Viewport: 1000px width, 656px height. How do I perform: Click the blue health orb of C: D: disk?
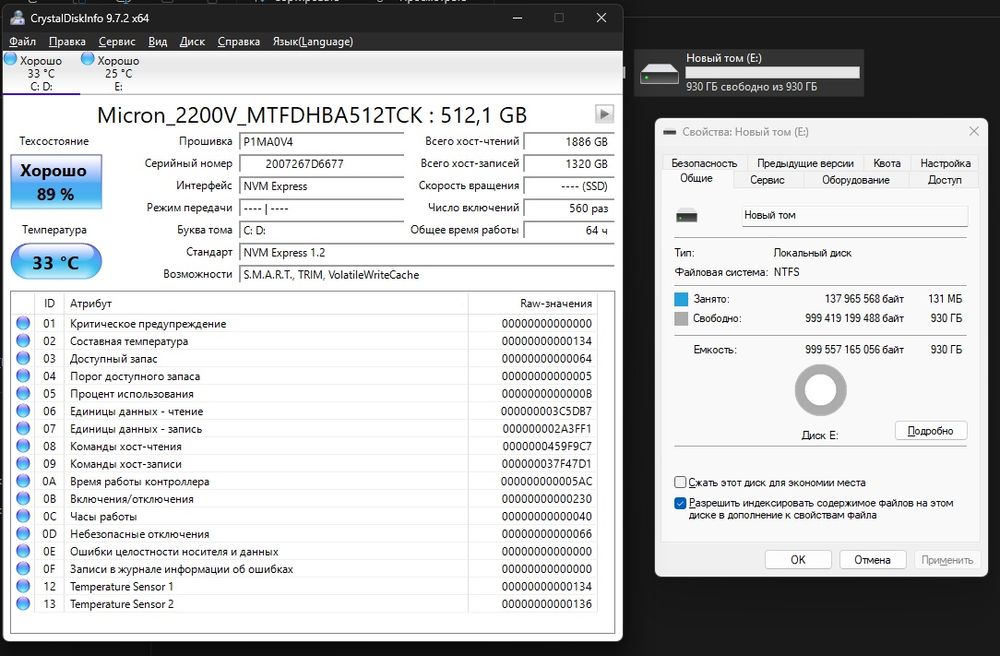point(10,59)
